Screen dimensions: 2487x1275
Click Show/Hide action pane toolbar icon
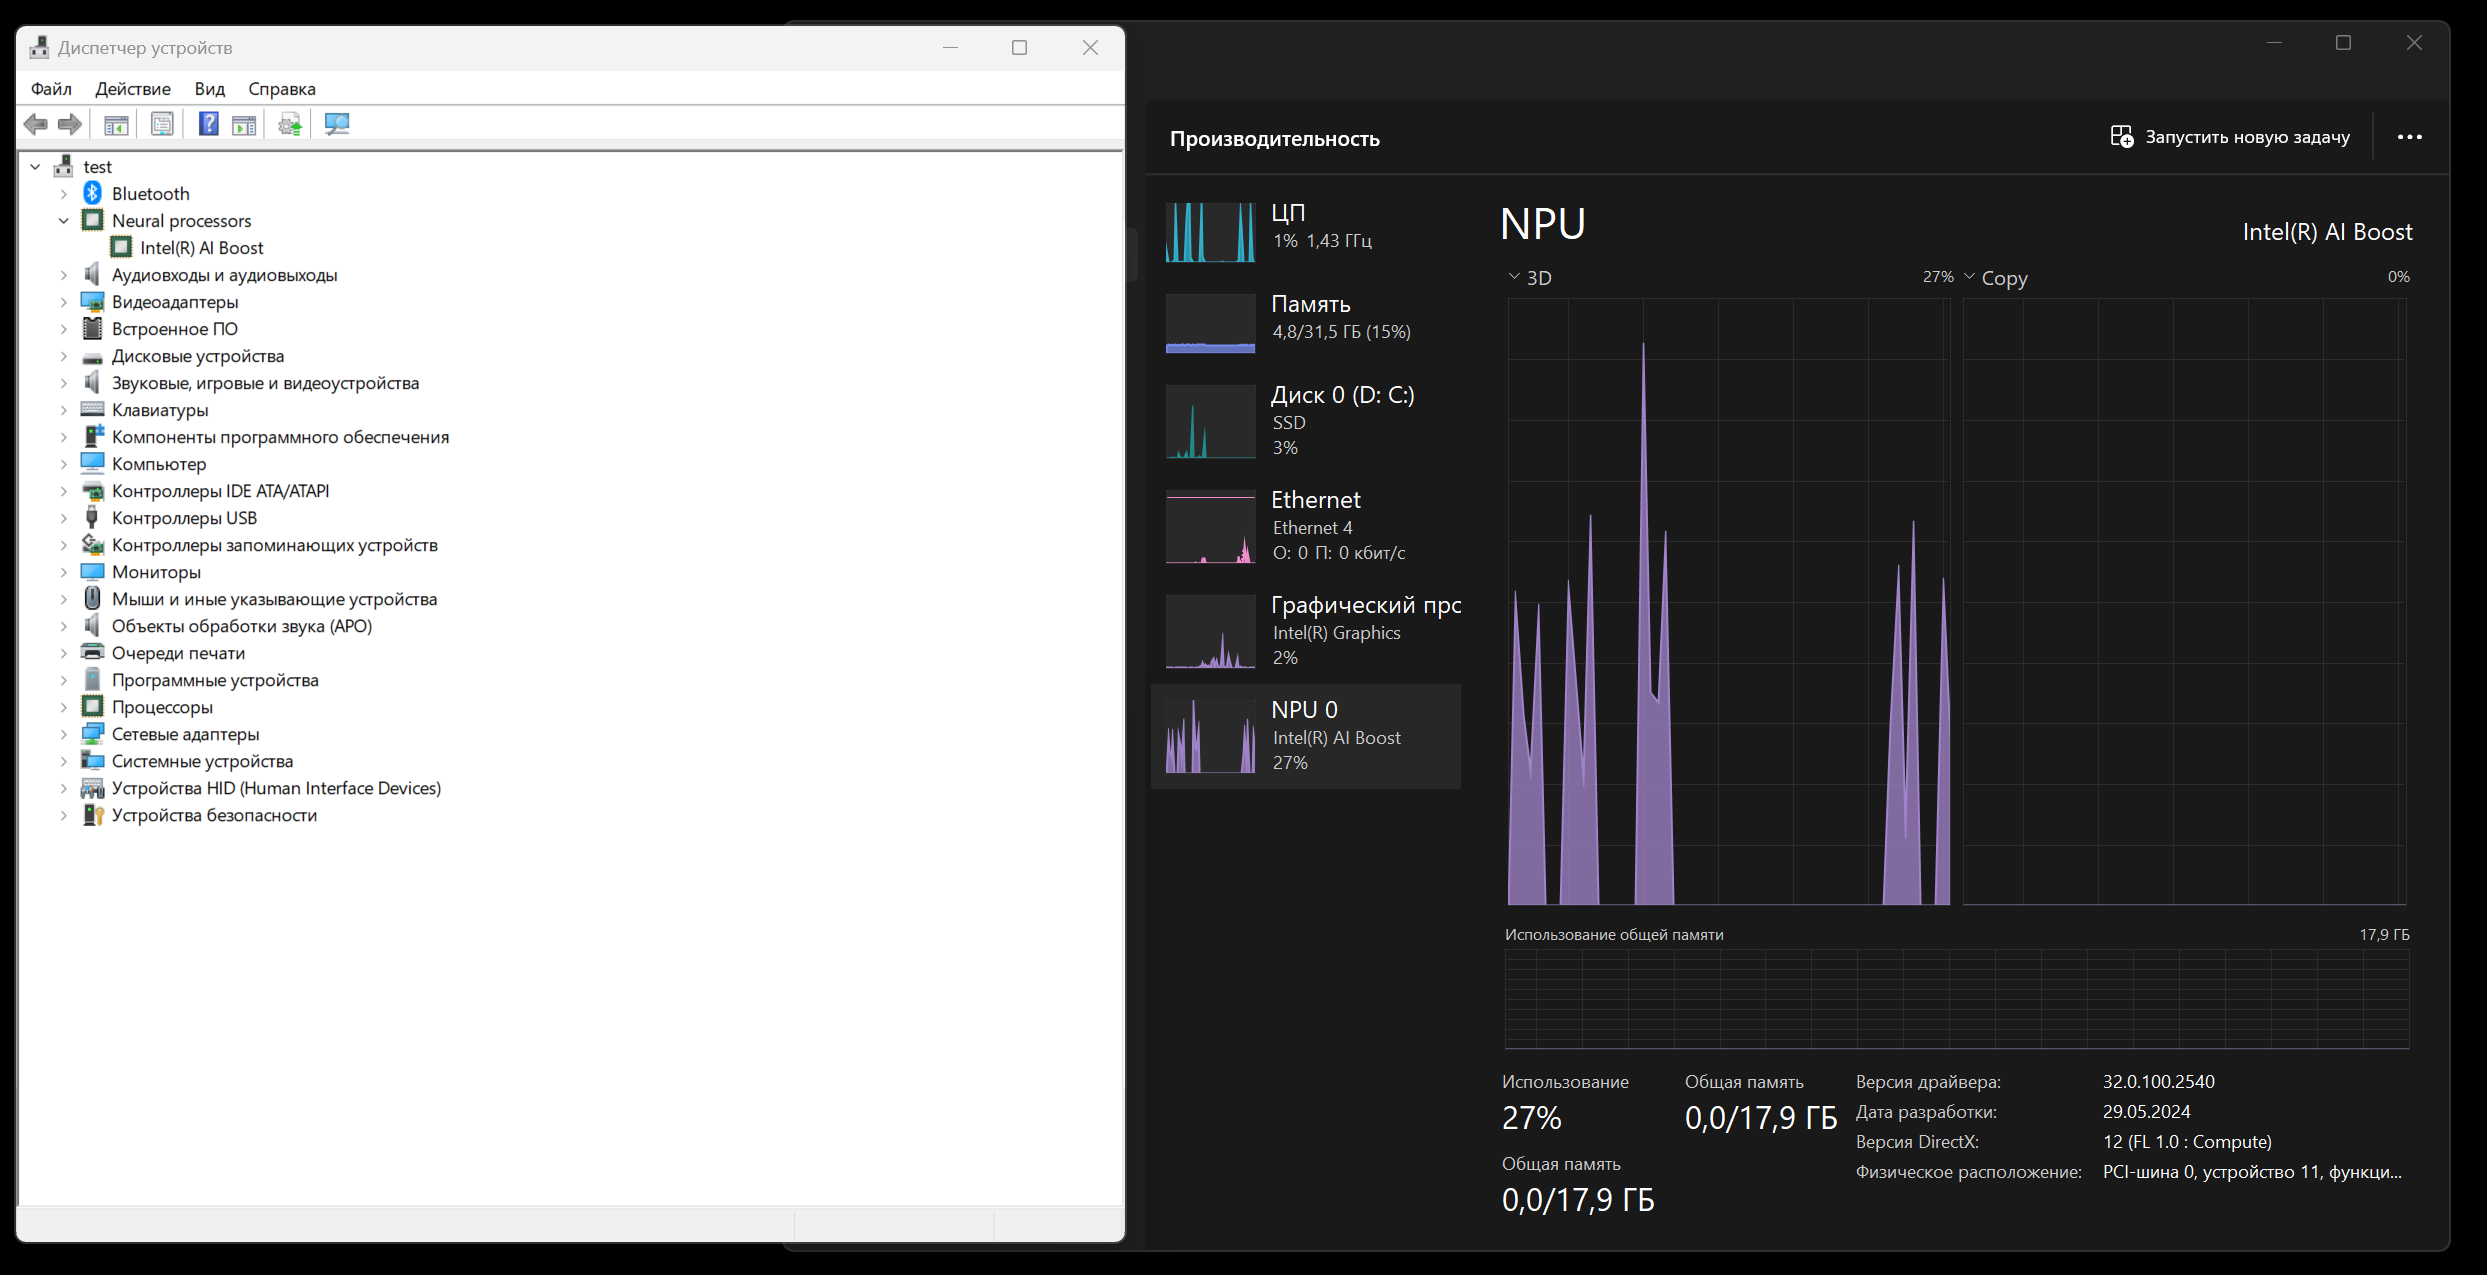(244, 124)
